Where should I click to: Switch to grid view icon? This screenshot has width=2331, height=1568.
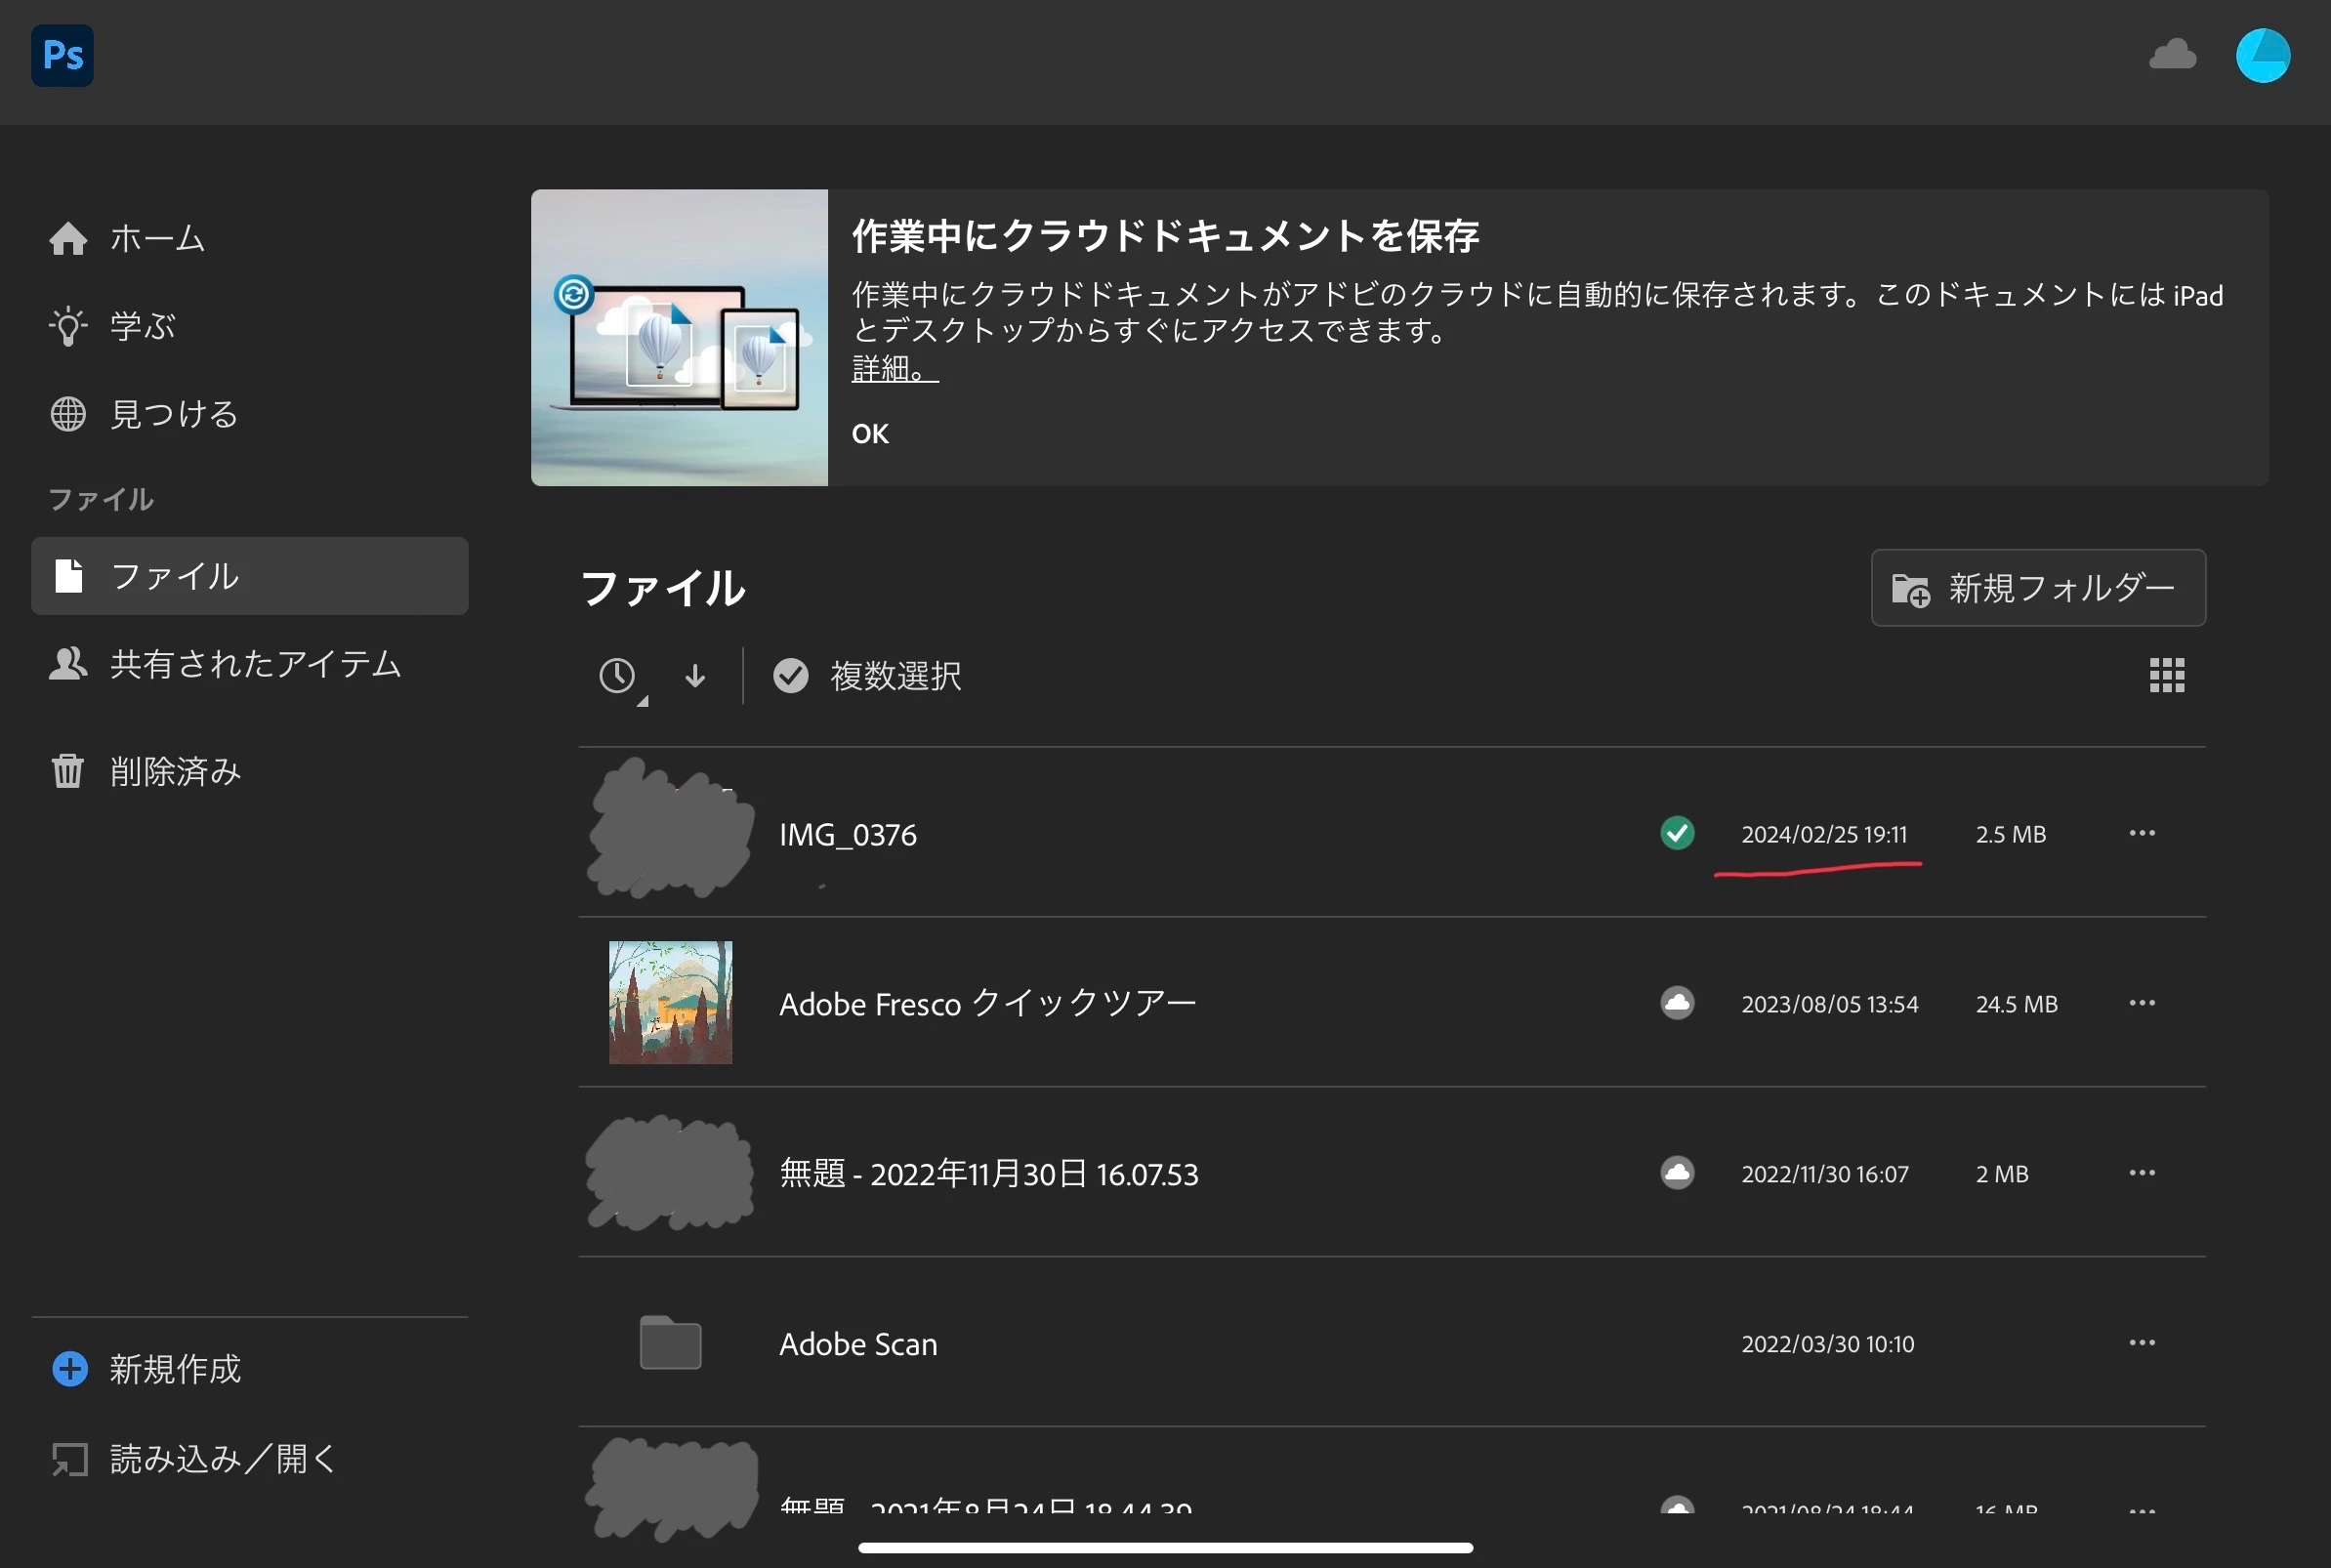click(x=2166, y=676)
